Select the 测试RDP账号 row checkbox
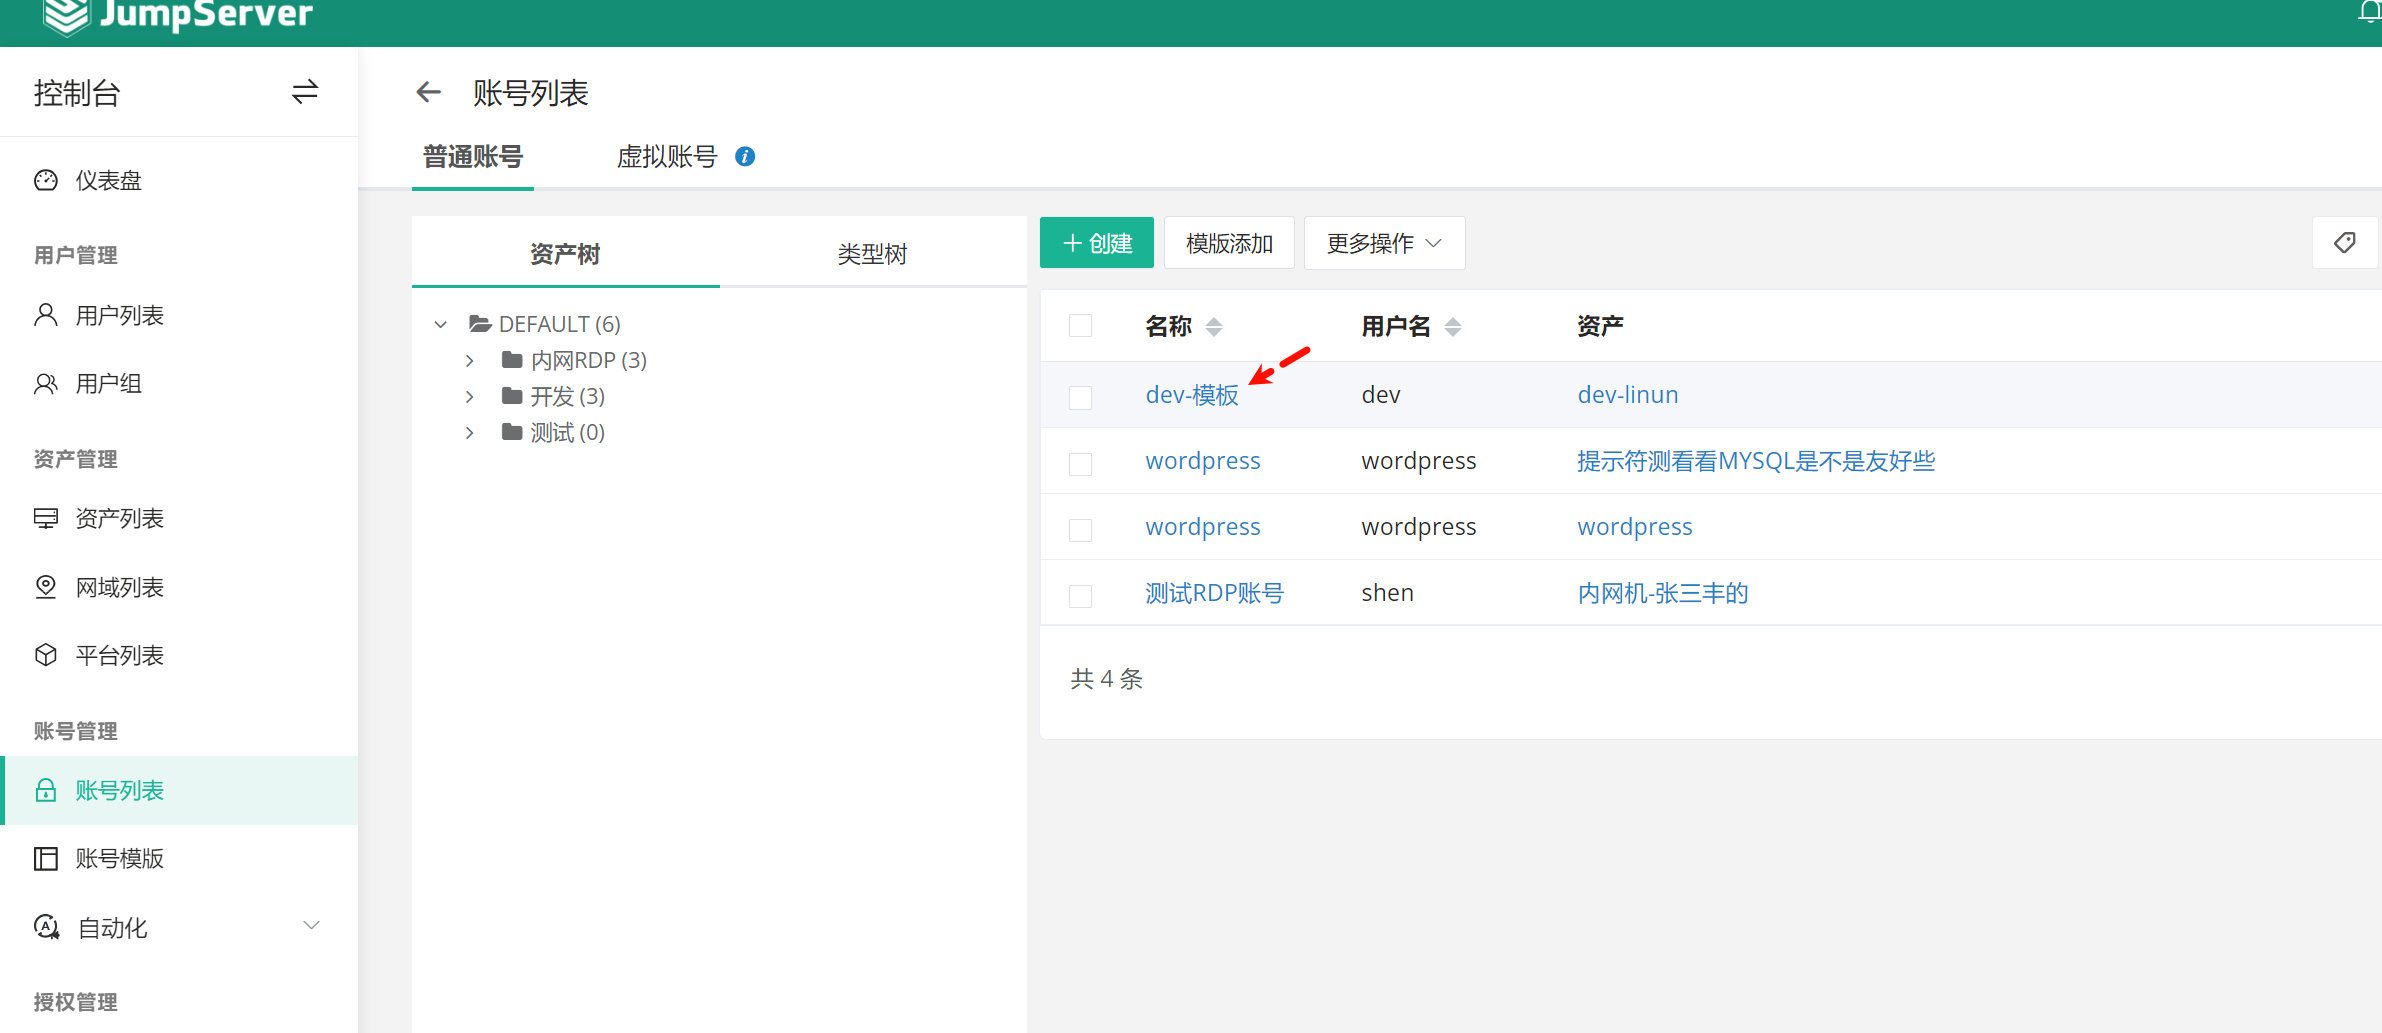 pyautogui.click(x=1080, y=596)
